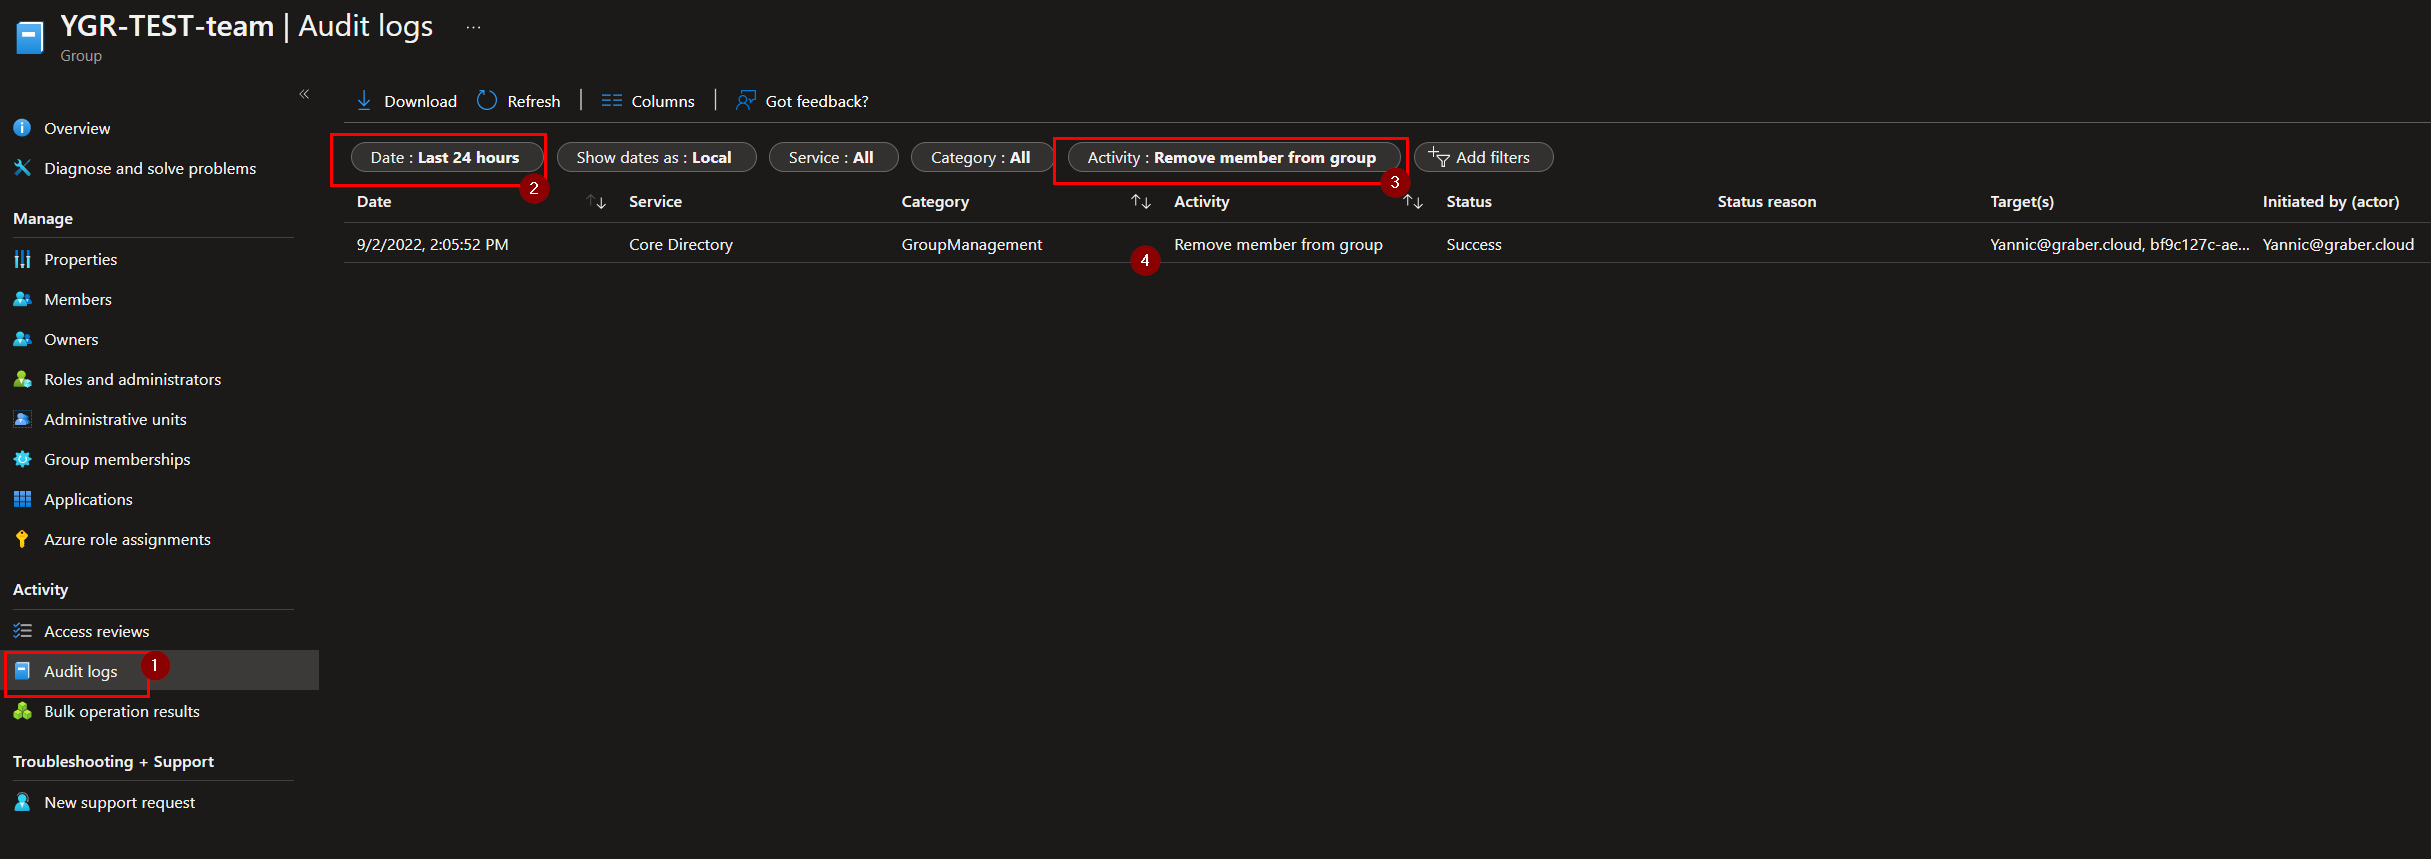
Task: Sort by the Category column arrows
Action: [1141, 202]
